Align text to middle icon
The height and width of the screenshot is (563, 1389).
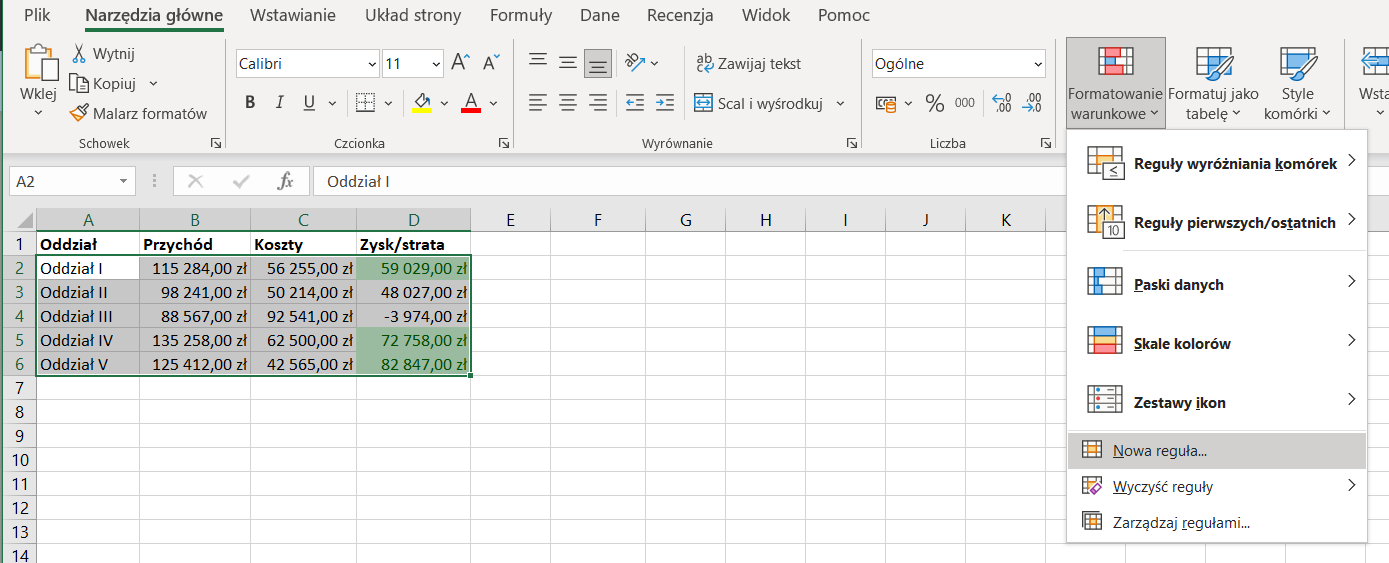pos(568,63)
